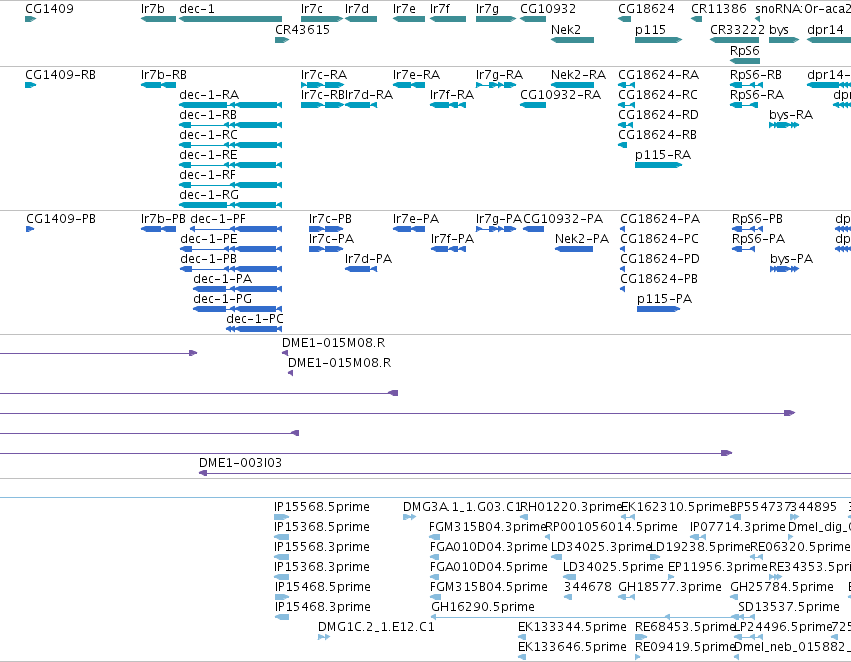Click the dec-1-PF protein label
This screenshot has height=662, width=851.
[x=218, y=219]
